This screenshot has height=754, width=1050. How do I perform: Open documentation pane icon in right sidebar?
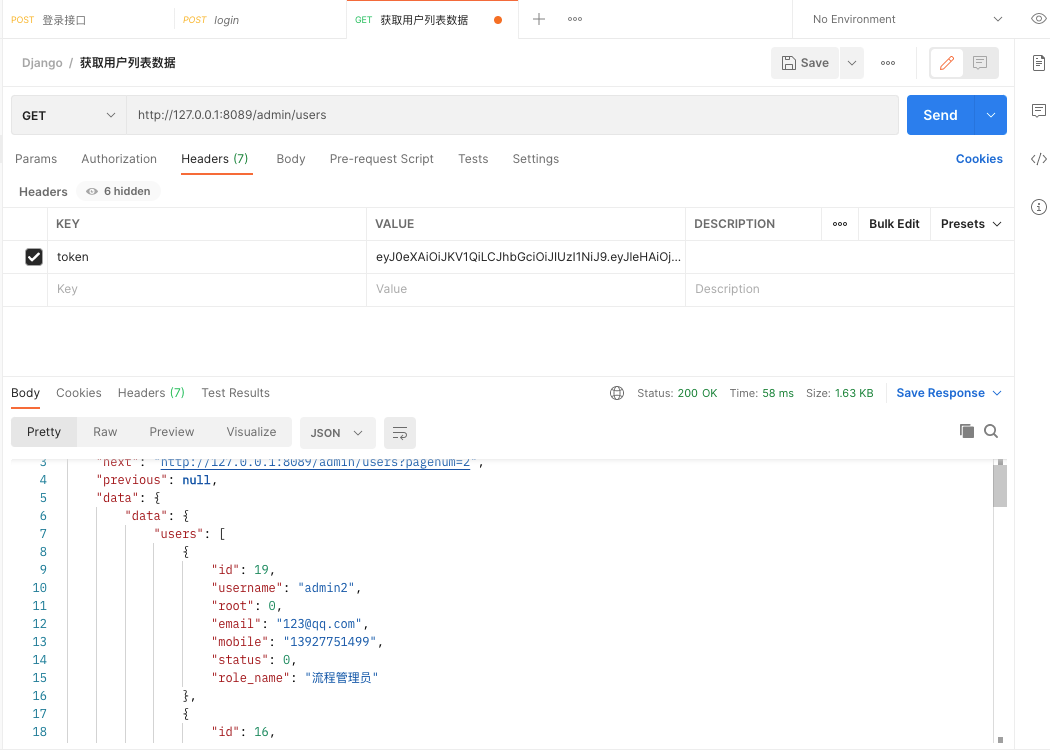1039,63
